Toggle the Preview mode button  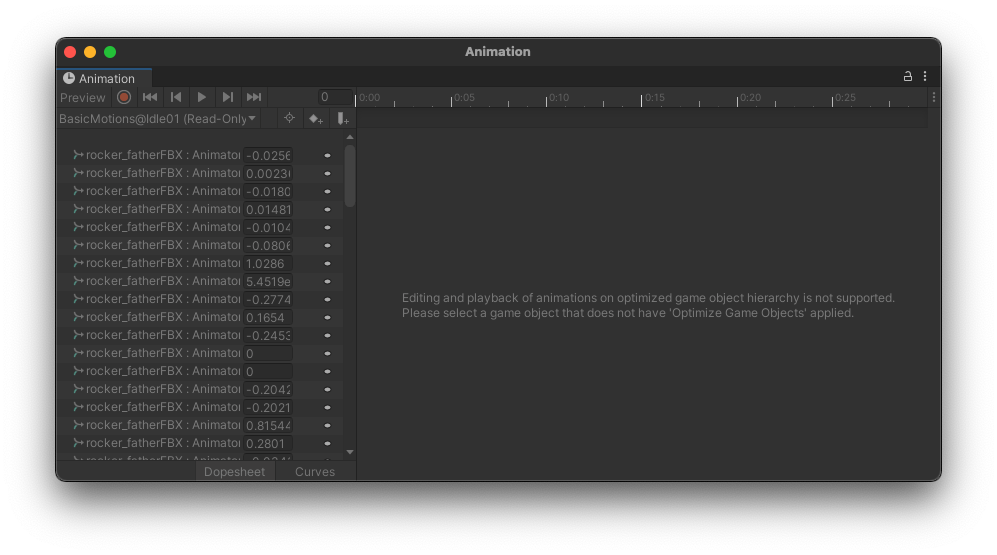[x=83, y=97]
